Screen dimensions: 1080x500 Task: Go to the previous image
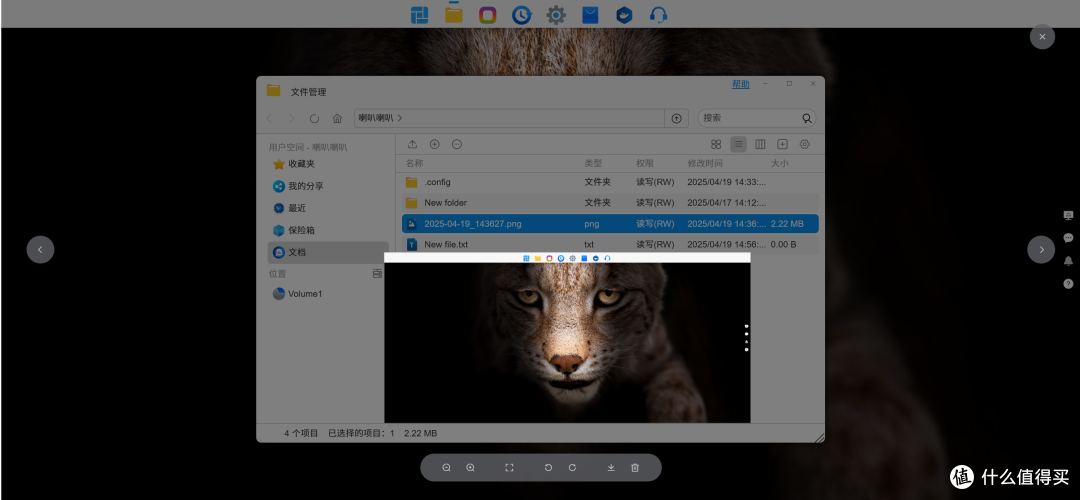[40, 249]
